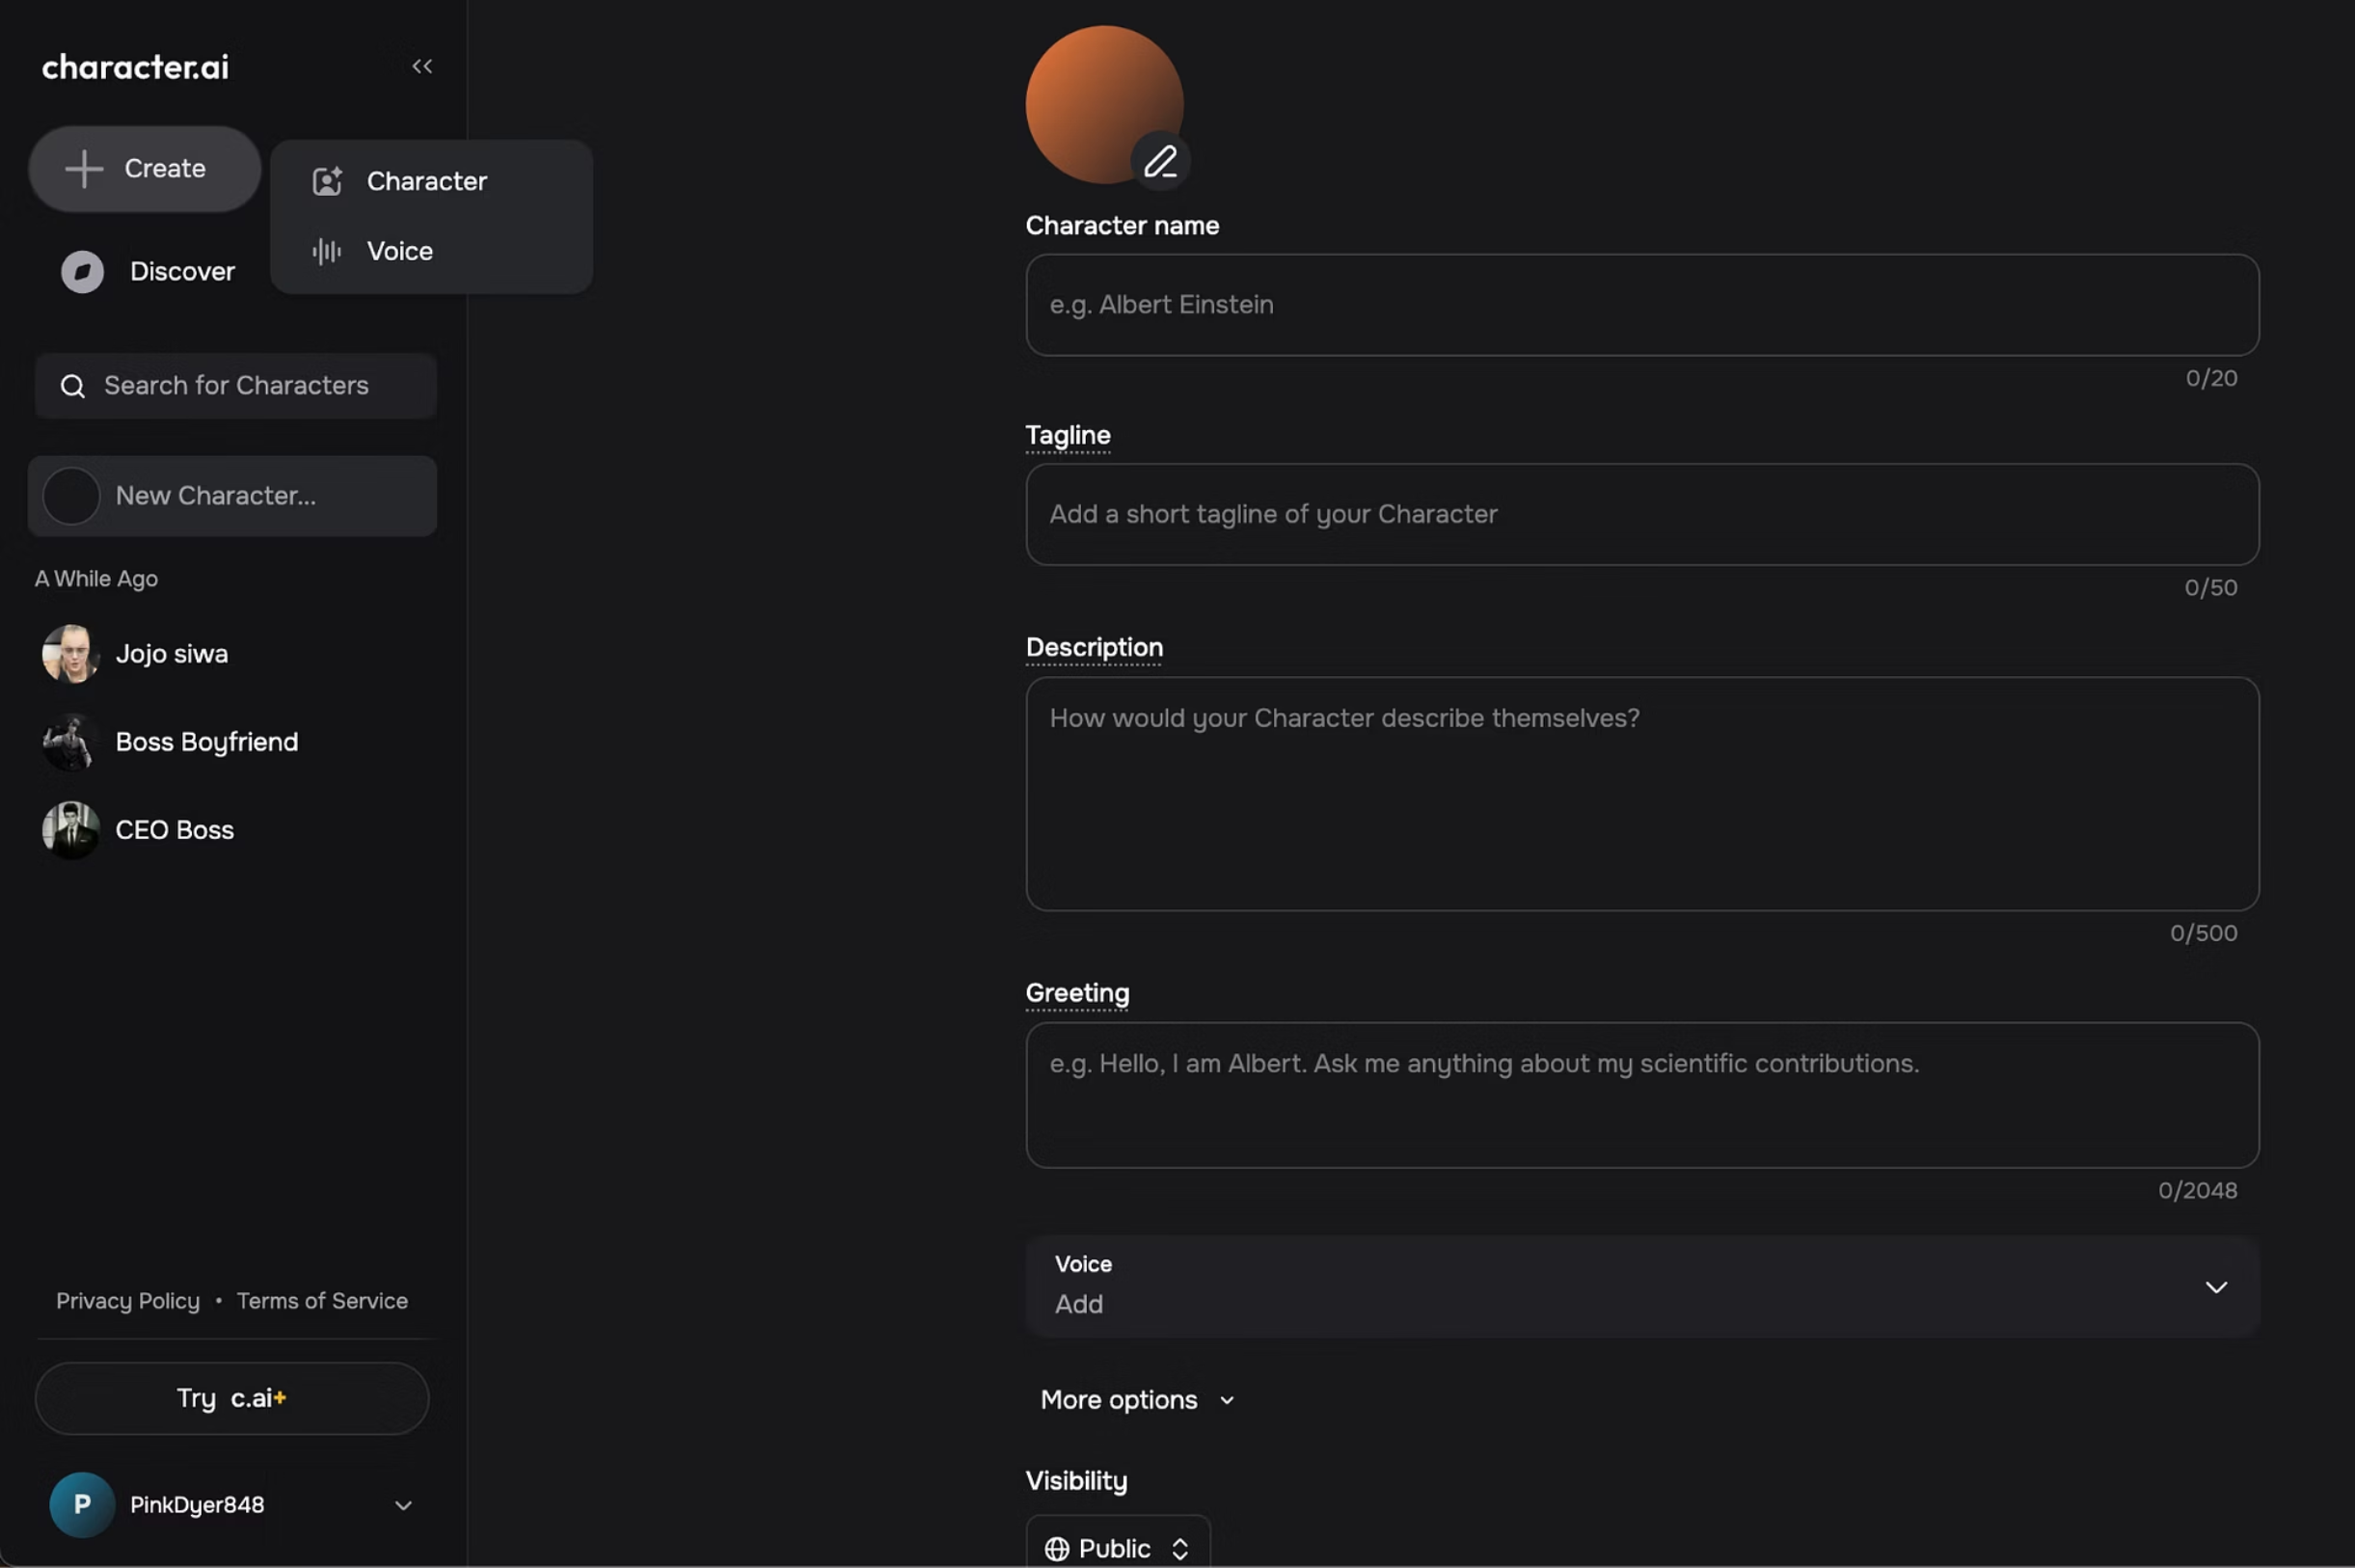
Task: Click the CEO Boss avatar
Action: tap(70, 830)
